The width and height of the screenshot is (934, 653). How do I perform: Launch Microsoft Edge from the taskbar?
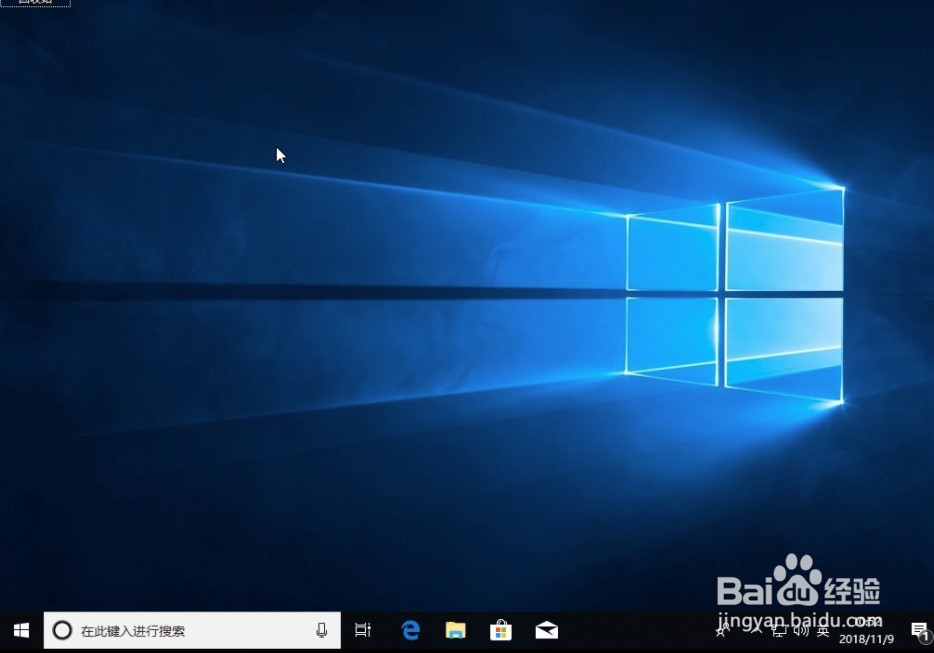[x=410, y=630]
